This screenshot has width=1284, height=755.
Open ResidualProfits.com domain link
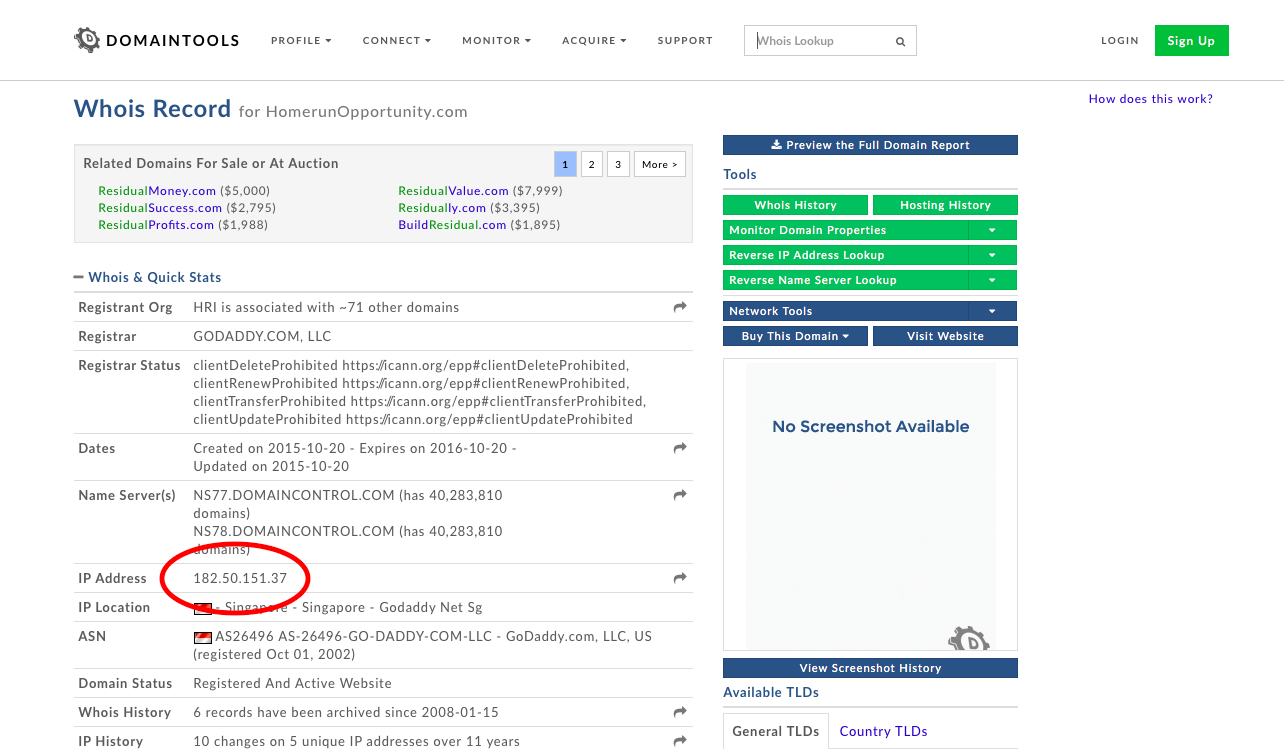point(156,225)
